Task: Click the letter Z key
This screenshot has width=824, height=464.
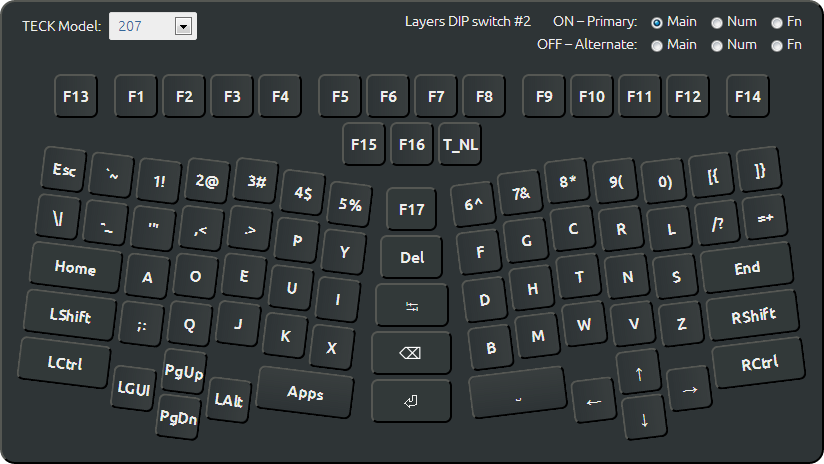Action: click(681, 324)
